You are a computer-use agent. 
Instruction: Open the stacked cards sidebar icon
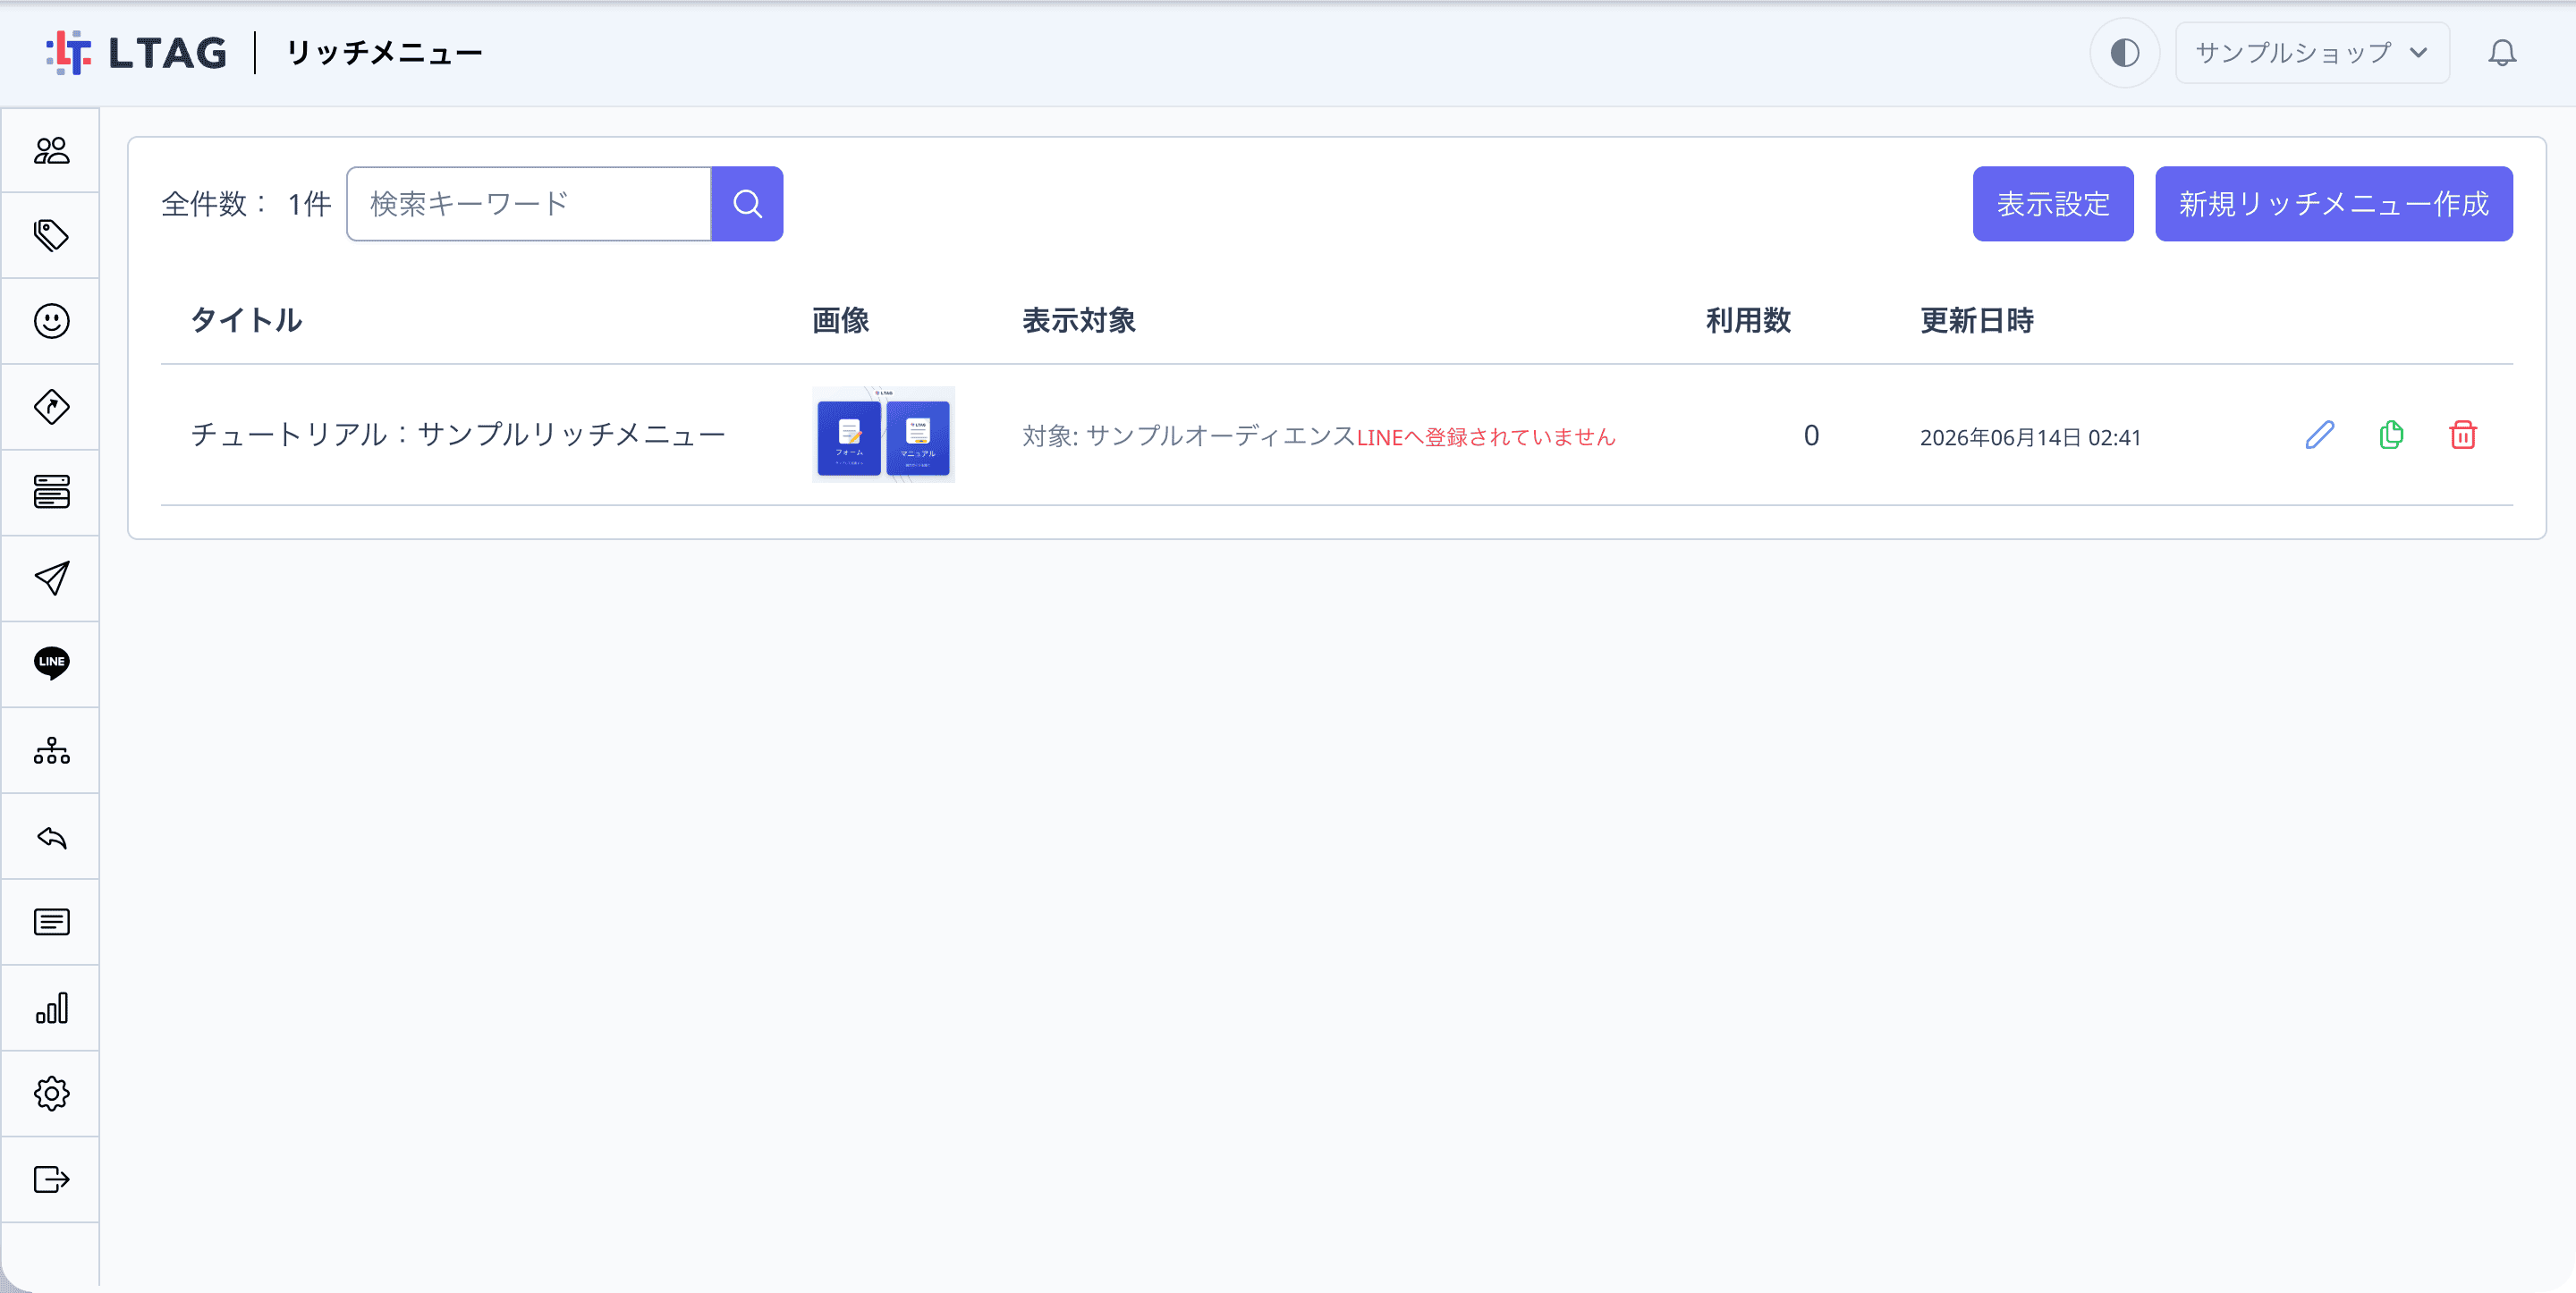click(51, 492)
